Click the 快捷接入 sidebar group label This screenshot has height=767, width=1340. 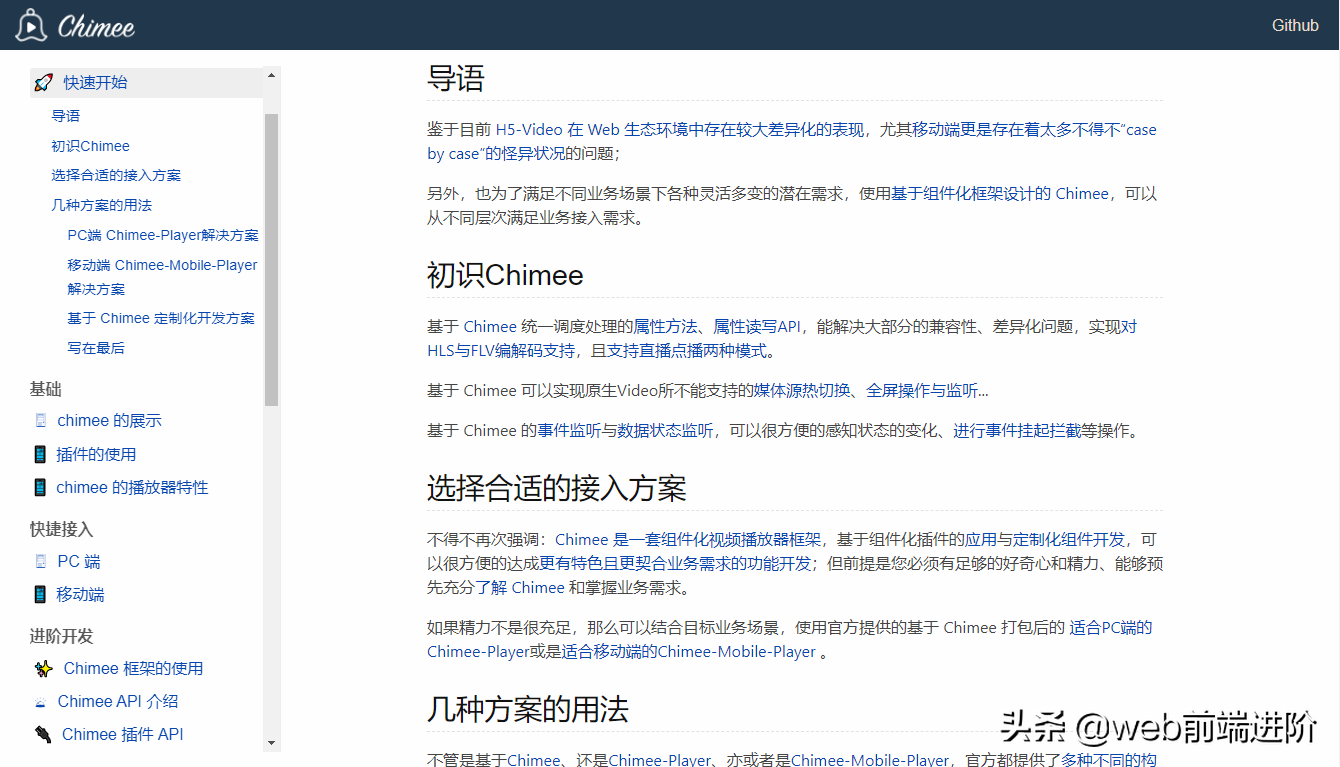pos(62,529)
